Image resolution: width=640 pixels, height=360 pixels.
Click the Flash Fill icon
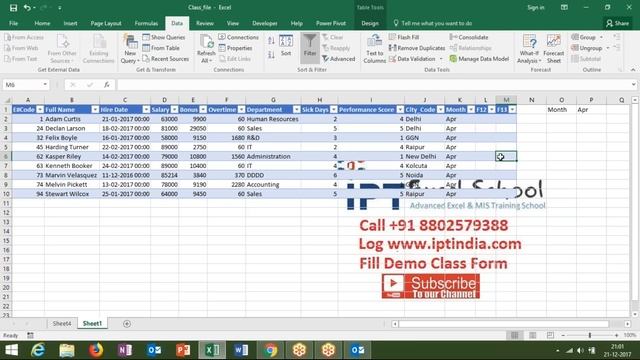tap(392, 37)
